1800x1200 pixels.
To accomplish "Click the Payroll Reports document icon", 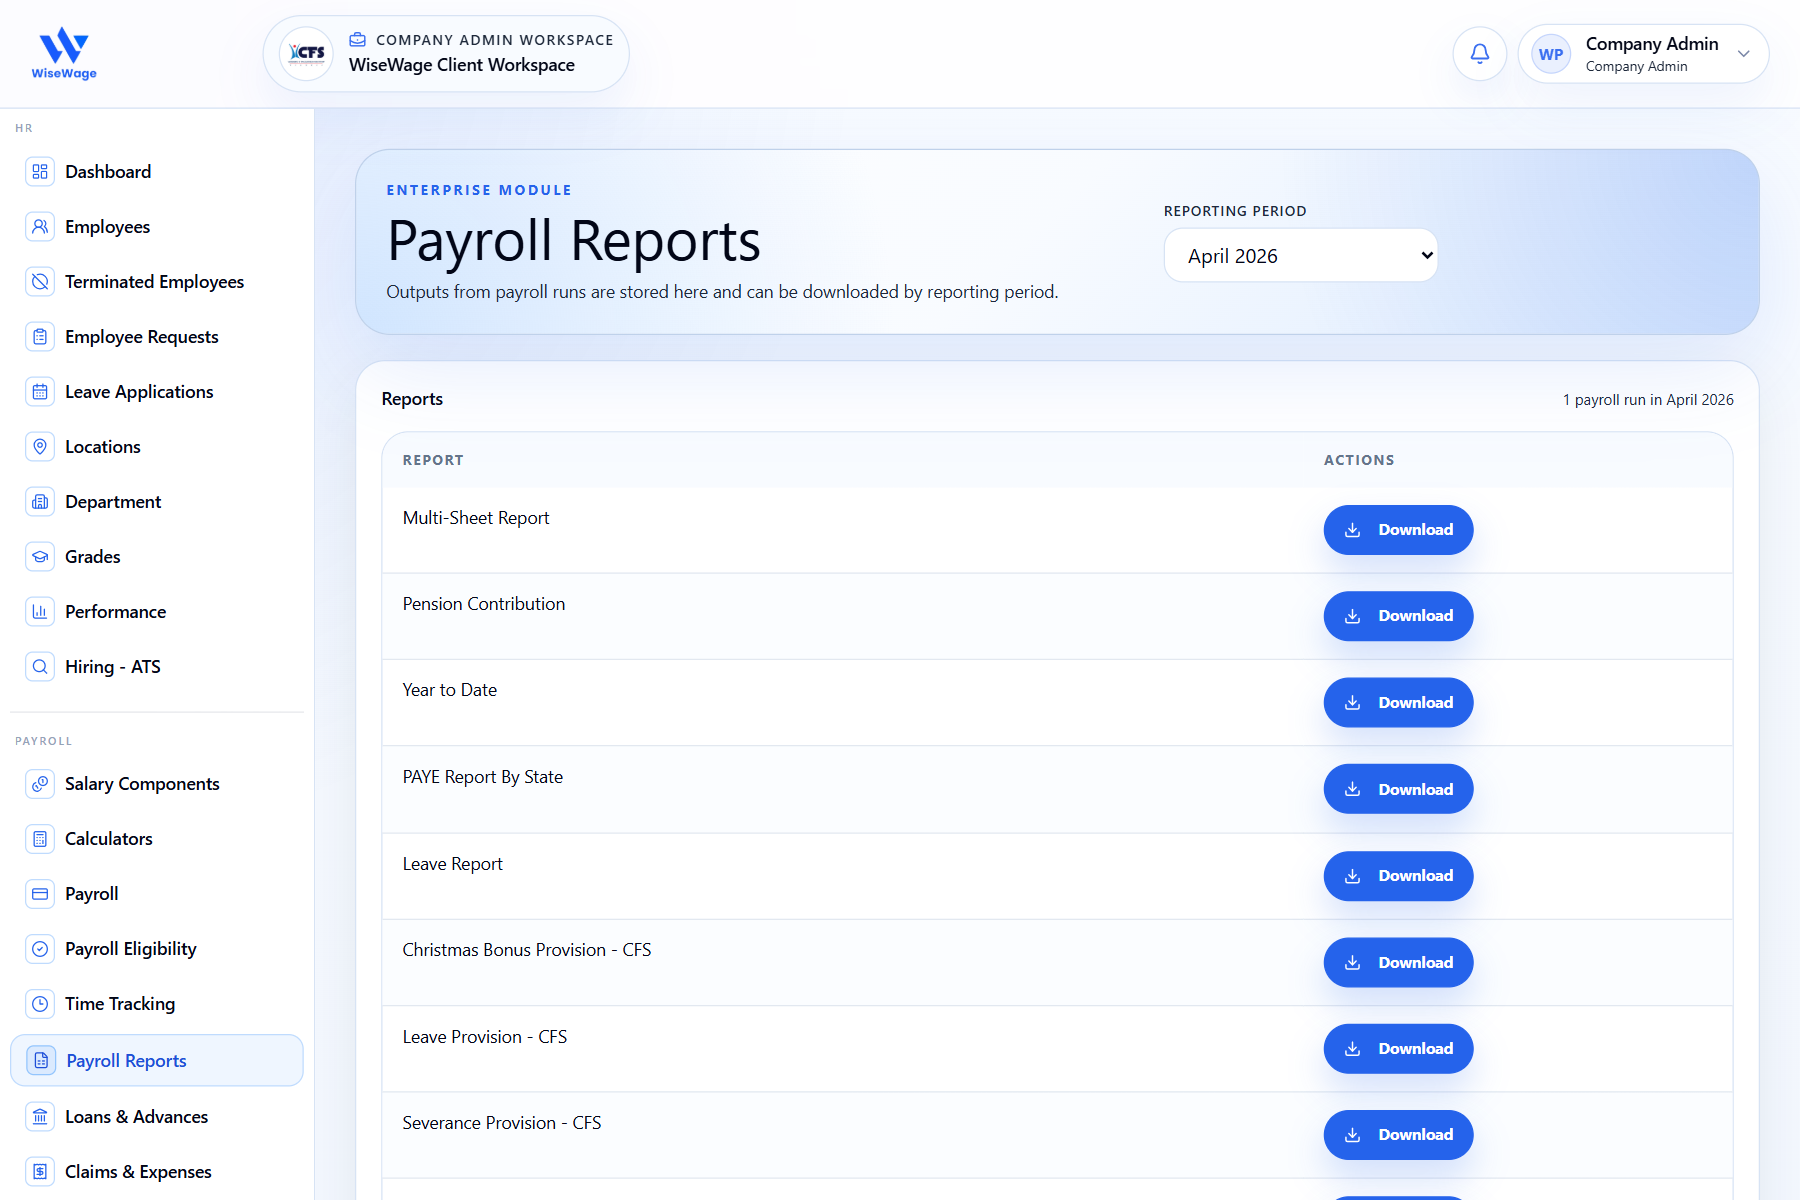I will click(x=41, y=1060).
